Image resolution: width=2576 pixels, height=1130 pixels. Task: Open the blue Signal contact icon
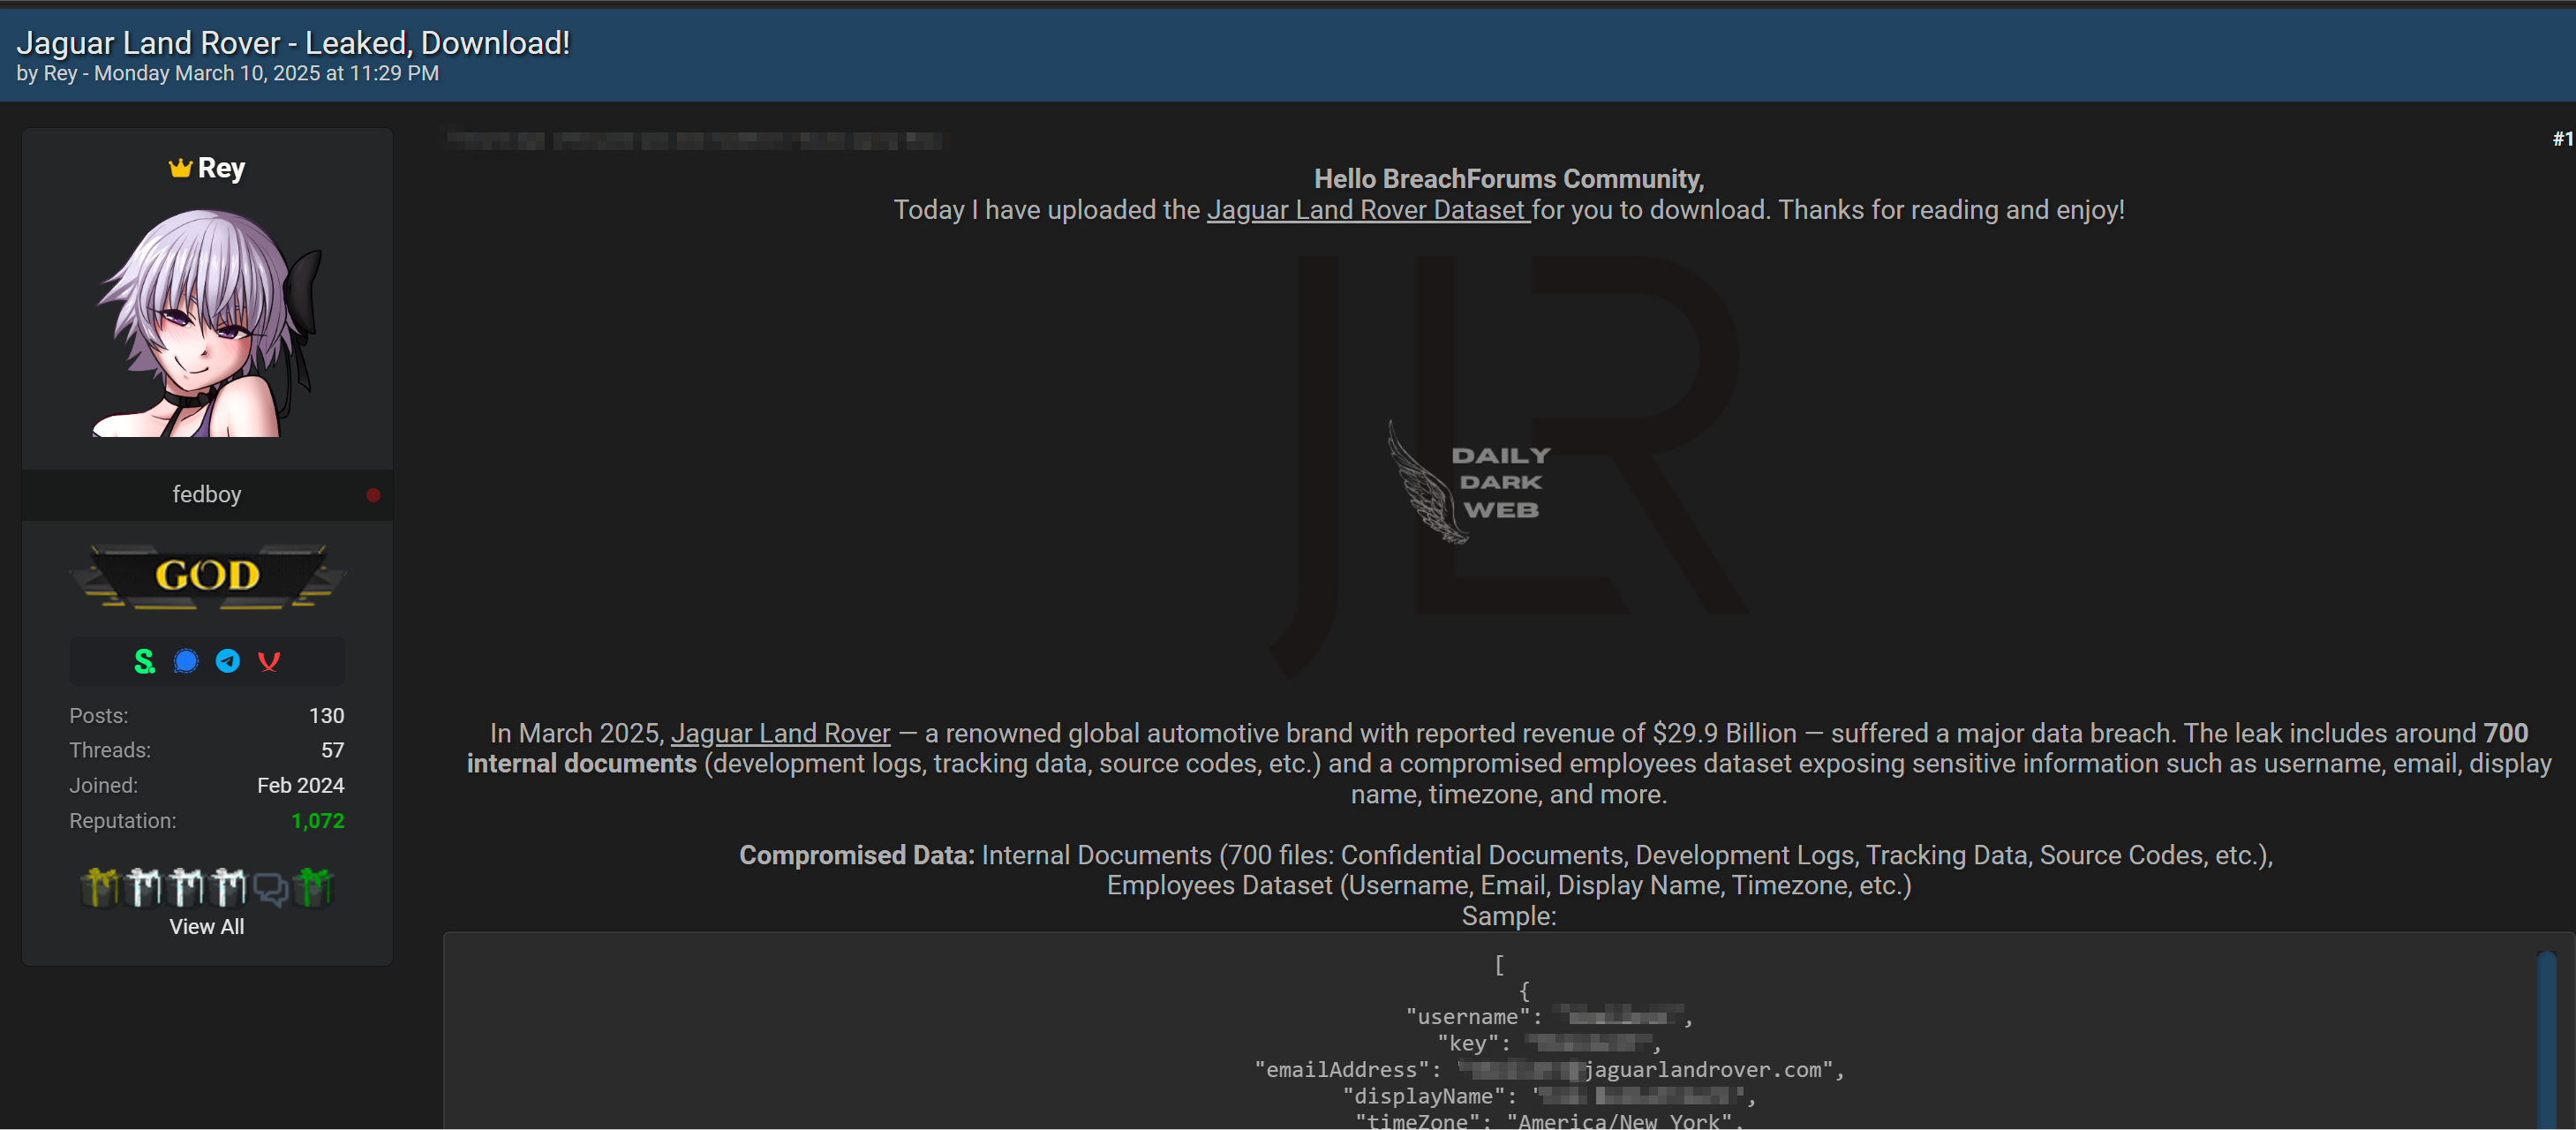pyautogui.click(x=186, y=662)
